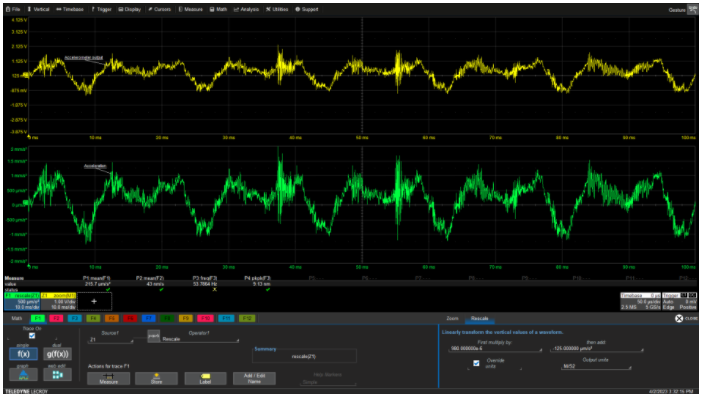Choose the single f(x) function mode

coord(23,354)
